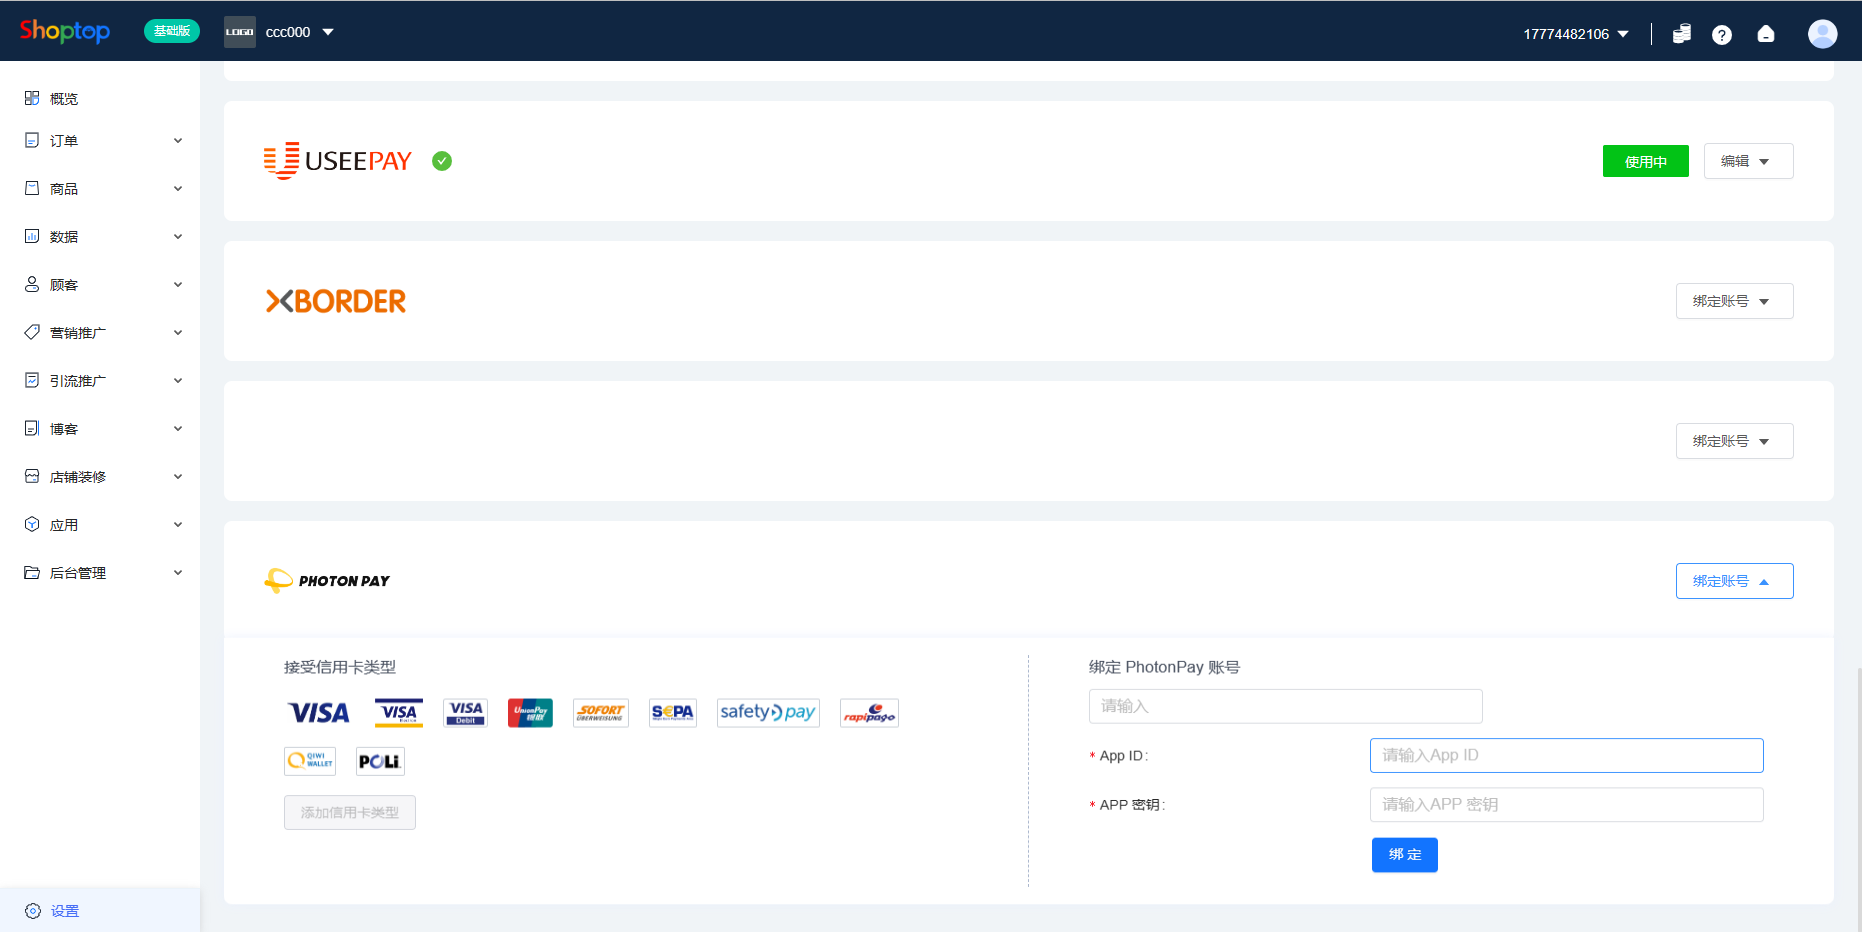Click the VISA Debit card logo

tap(466, 713)
